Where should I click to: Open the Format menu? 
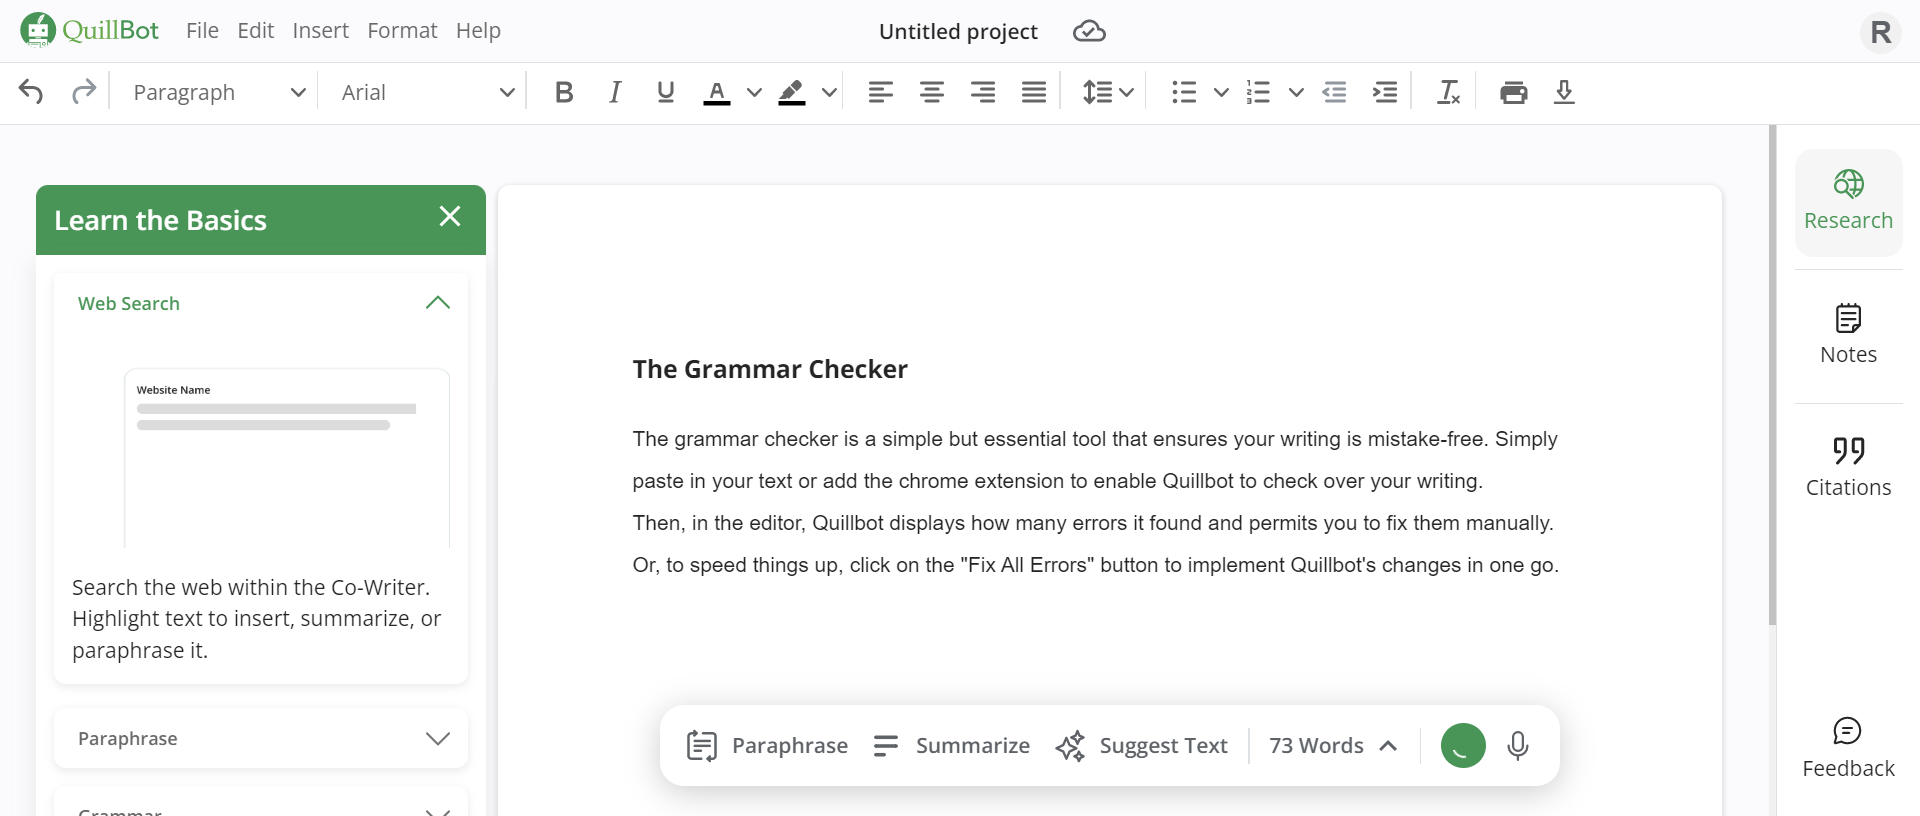coord(402,31)
